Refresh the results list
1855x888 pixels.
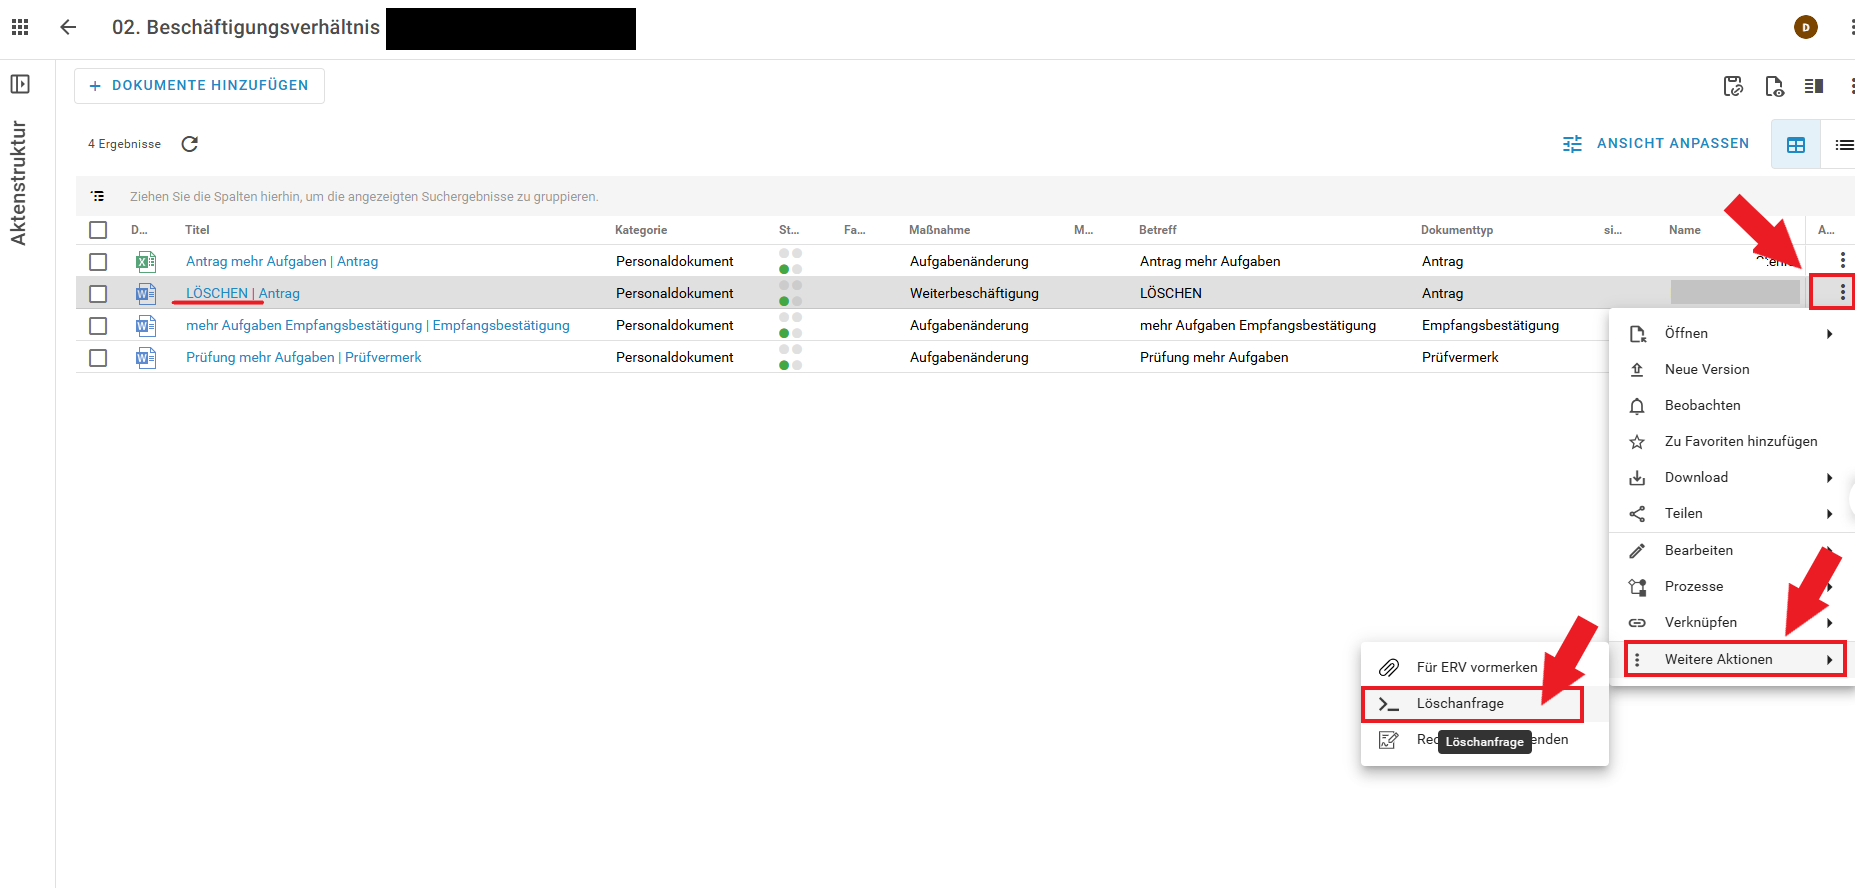[190, 144]
